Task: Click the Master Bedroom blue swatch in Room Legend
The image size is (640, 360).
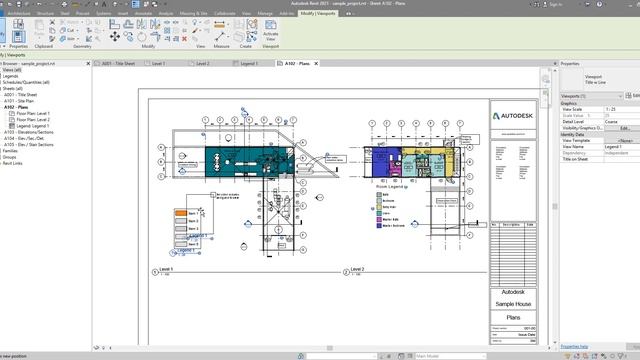Action: (x=379, y=225)
